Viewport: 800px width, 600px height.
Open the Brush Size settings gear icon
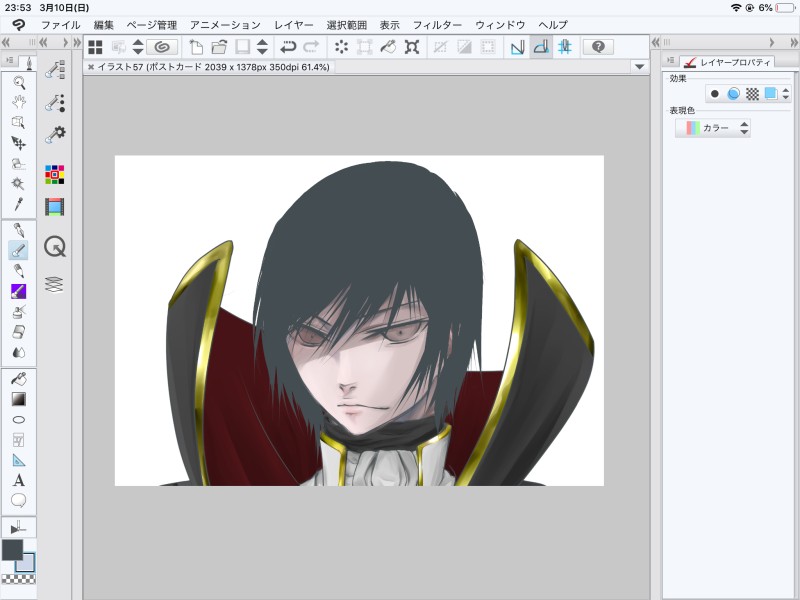click(x=55, y=135)
